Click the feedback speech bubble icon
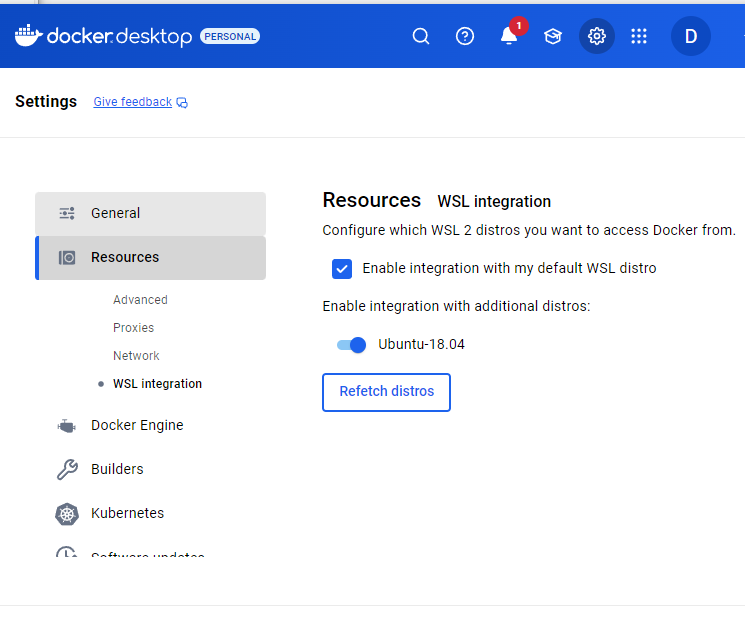Screen dimensions: 745x617 [182, 103]
